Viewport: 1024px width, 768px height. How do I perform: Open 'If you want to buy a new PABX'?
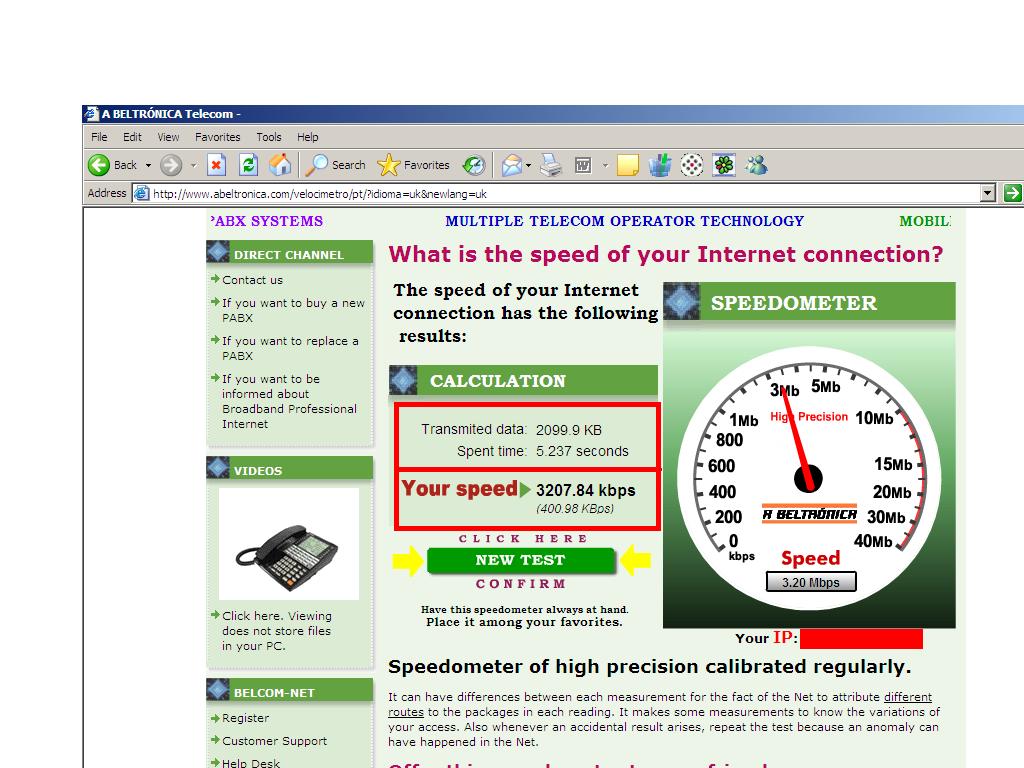[x=293, y=310]
